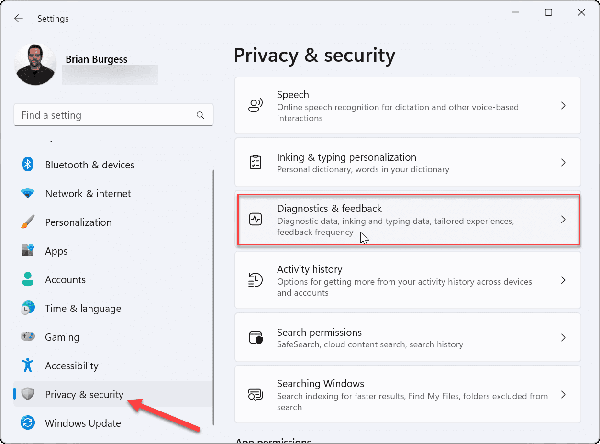This screenshot has height=444, width=600.
Task: Click the Apps icon in sidebar
Action: click(x=28, y=252)
